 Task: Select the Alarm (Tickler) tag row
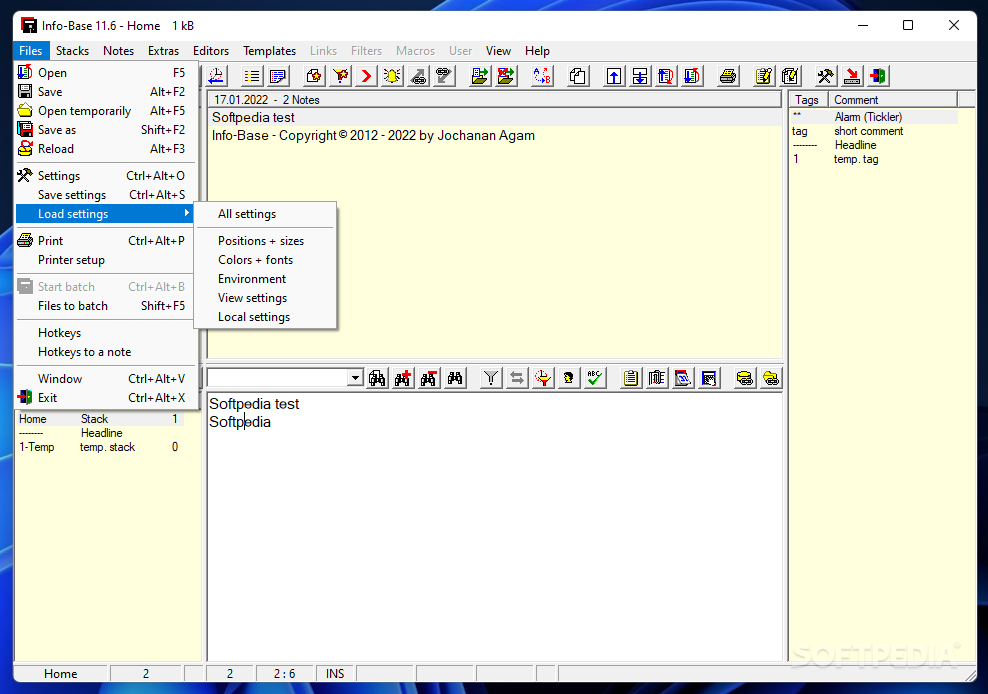(x=874, y=117)
